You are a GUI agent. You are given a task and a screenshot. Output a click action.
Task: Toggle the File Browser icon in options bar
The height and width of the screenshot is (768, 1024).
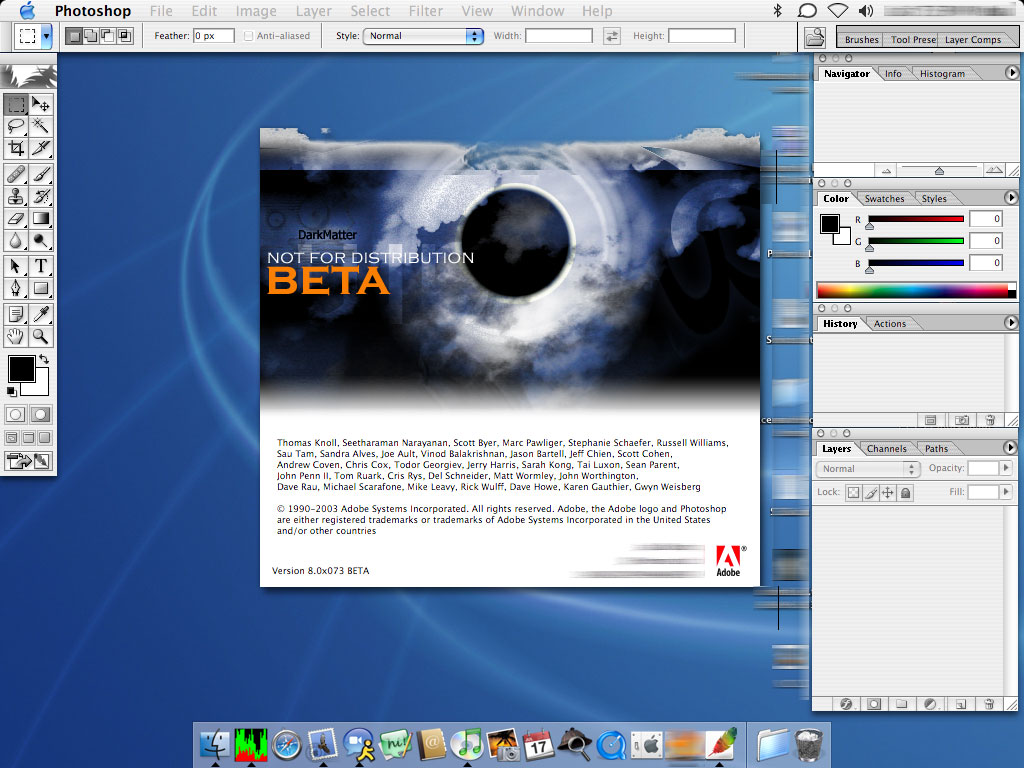coord(814,37)
